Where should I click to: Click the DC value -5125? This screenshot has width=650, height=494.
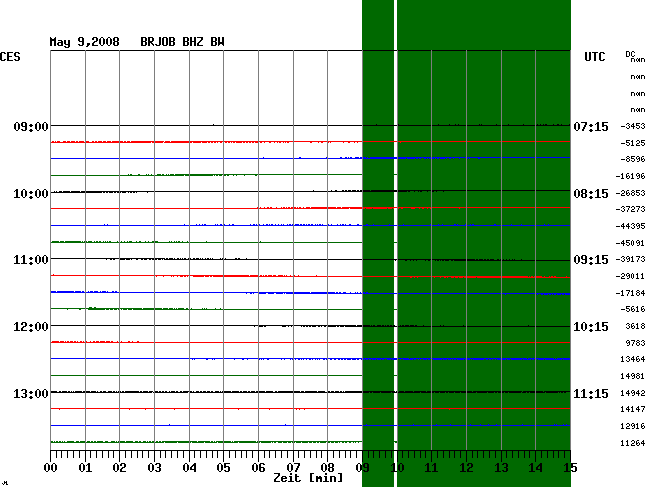point(633,143)
